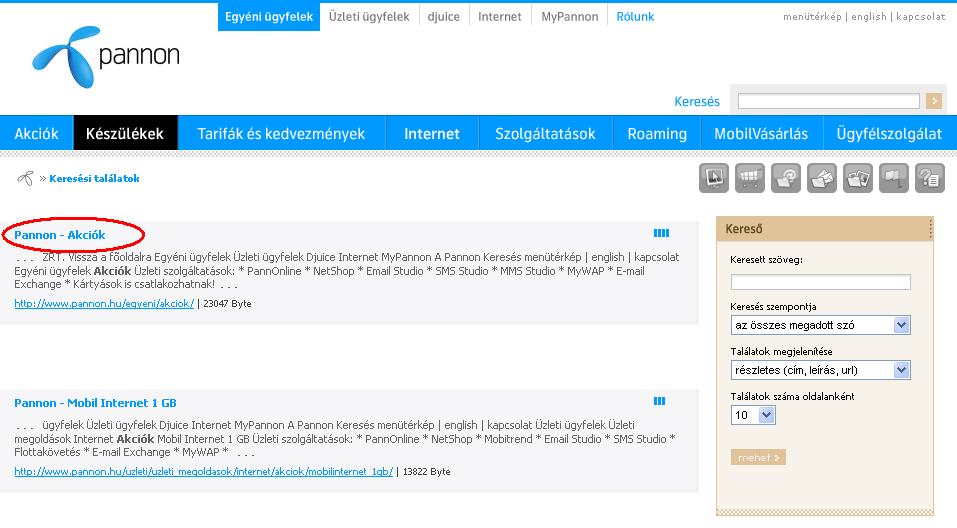957x528 pixels.
Task: Open the djuice tab
Action: (x=444, y=16)
